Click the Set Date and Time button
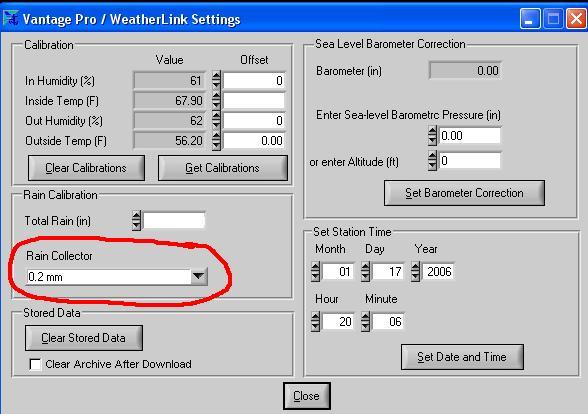Screen dimensions: 588x414 pyautogui.click(x=462, y=357)
